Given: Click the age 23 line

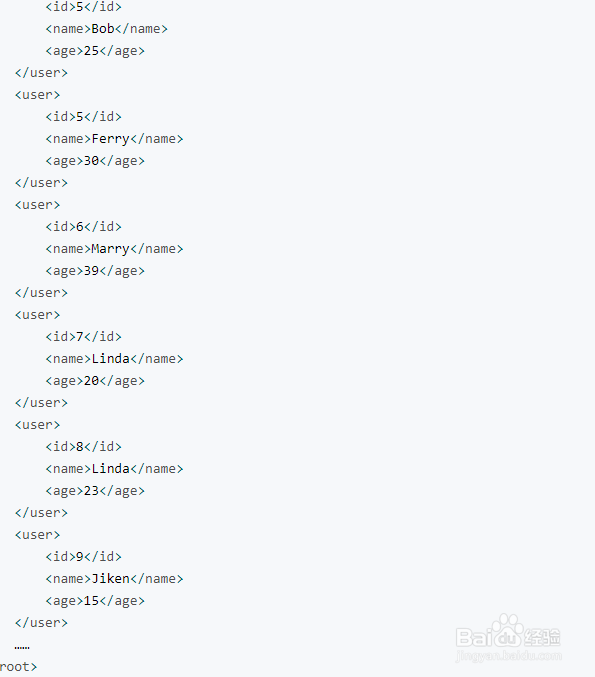Looking at the screenshot, I should (95, 491).
